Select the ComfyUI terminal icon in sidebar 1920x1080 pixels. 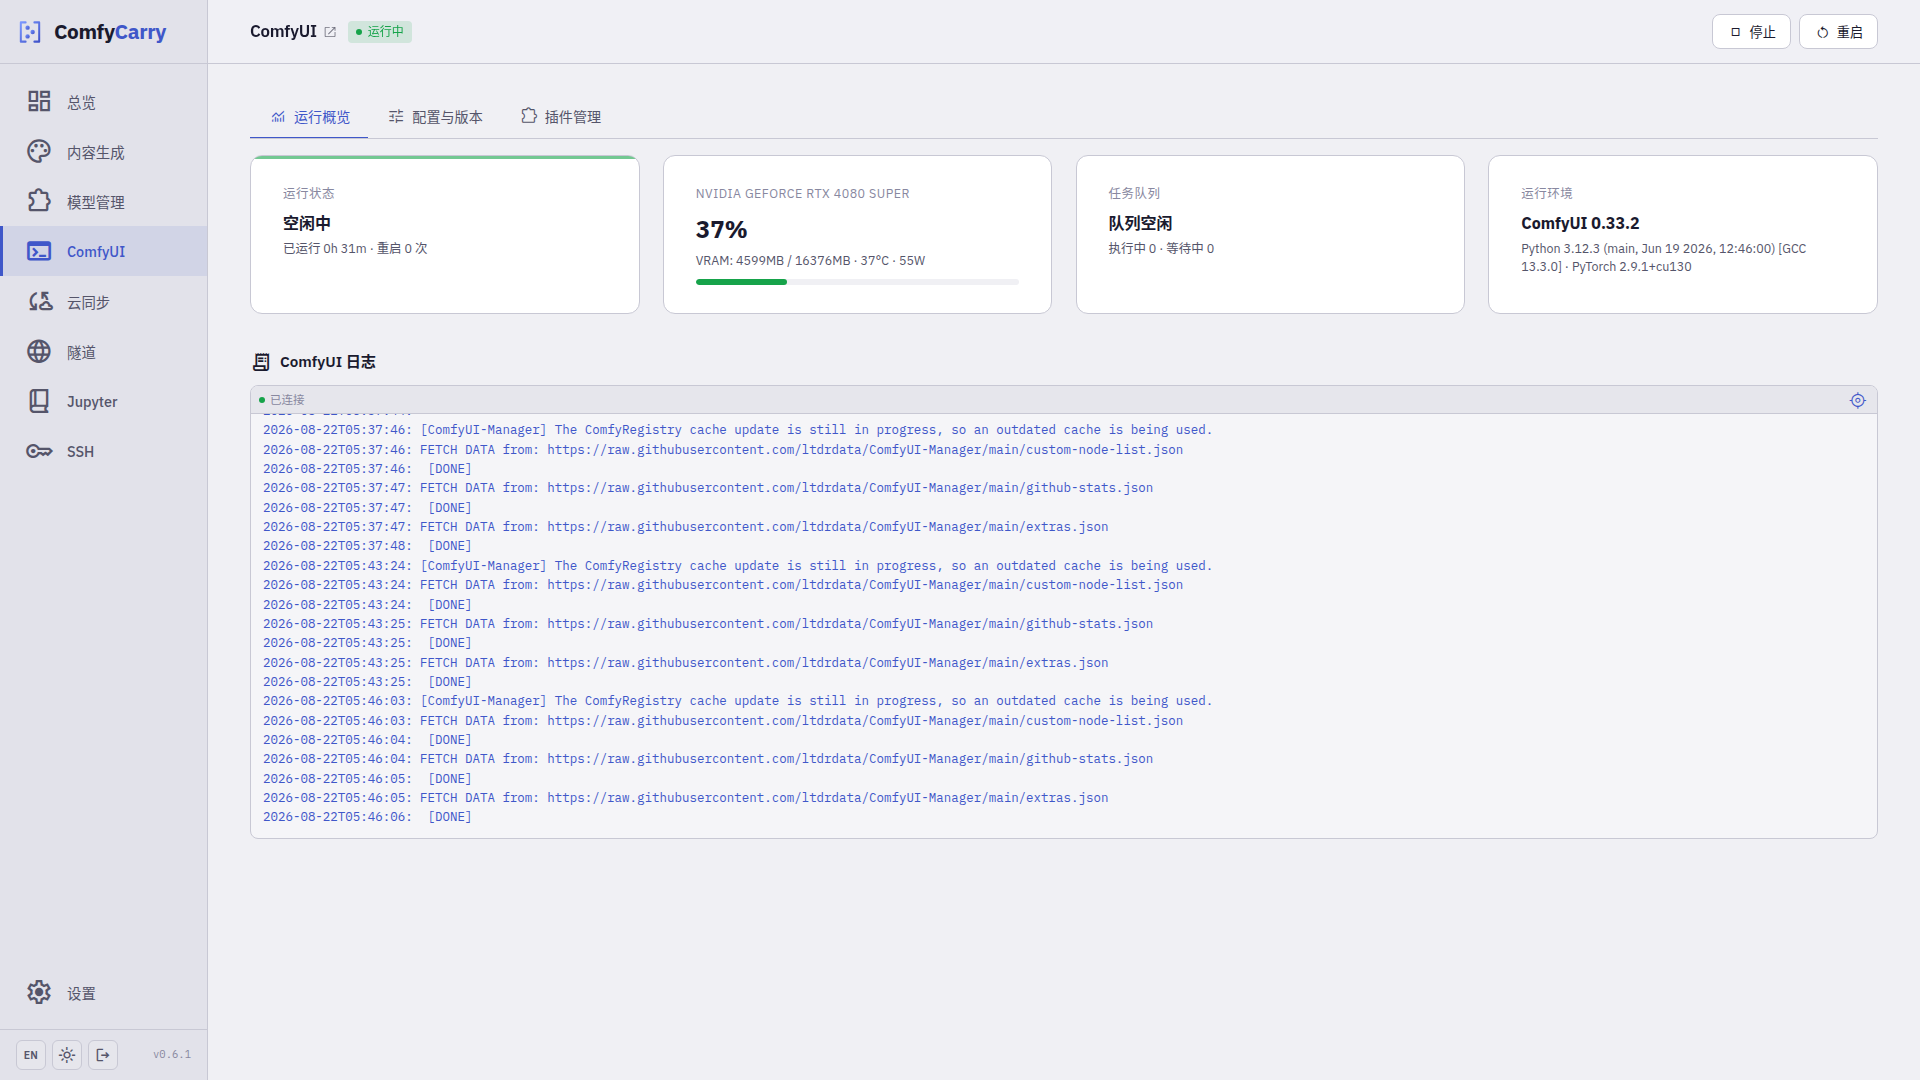pos(39,252)
